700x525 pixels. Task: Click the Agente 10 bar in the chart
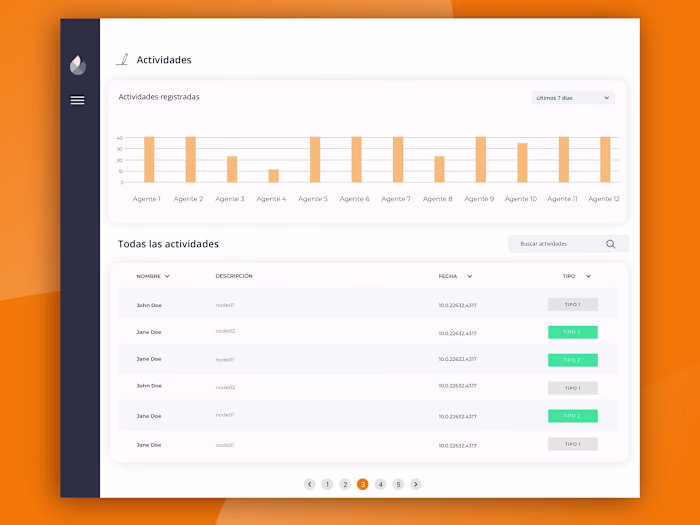tap(522, 162)
